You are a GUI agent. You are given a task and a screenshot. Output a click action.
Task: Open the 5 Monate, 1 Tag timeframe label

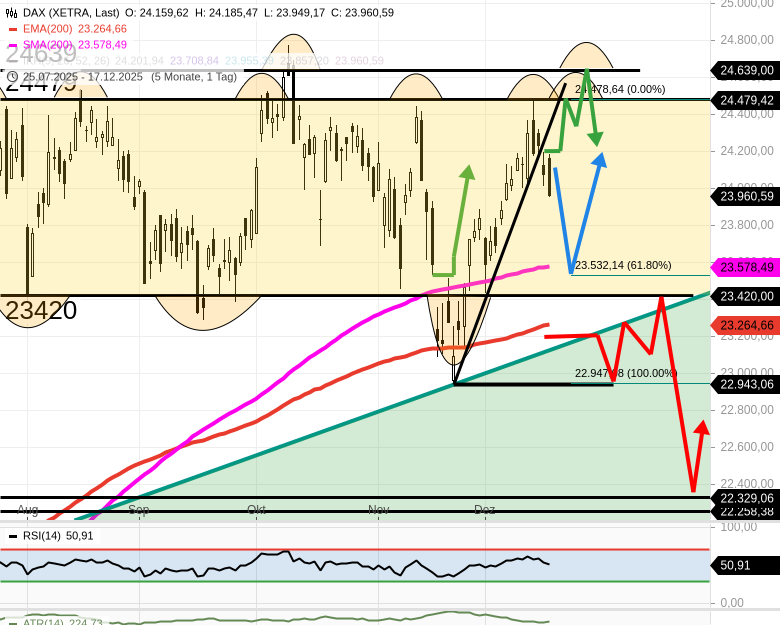[x=194, y=77]
